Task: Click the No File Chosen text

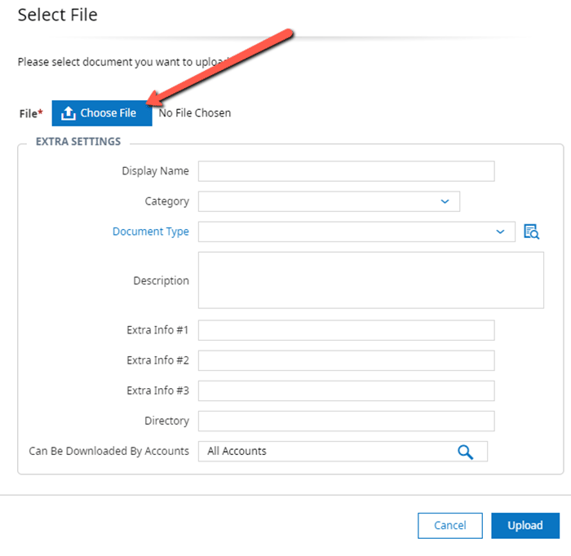Action: tap(195, 113)
